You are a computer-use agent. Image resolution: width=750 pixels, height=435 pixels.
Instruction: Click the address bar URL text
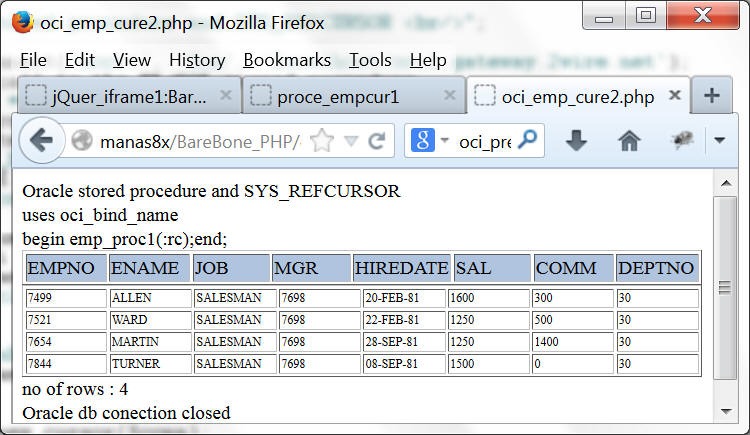coord(200,142)
